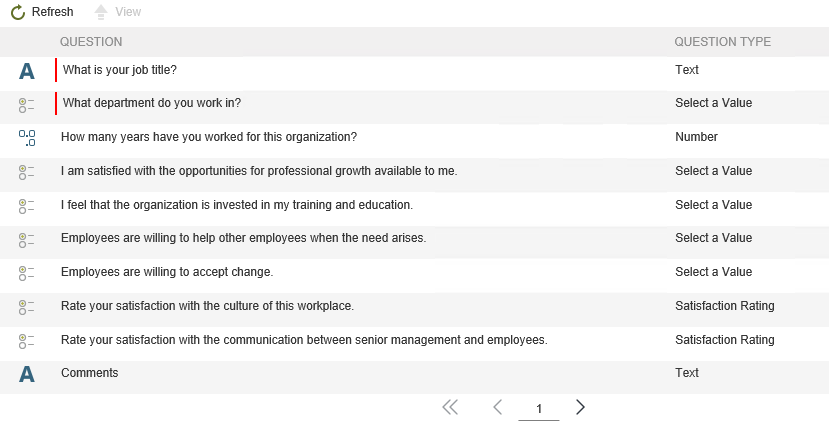The width and height of the screenshot is (829, 424).
Task: Click select-value icon beside department question
Action: coord(27,104)
